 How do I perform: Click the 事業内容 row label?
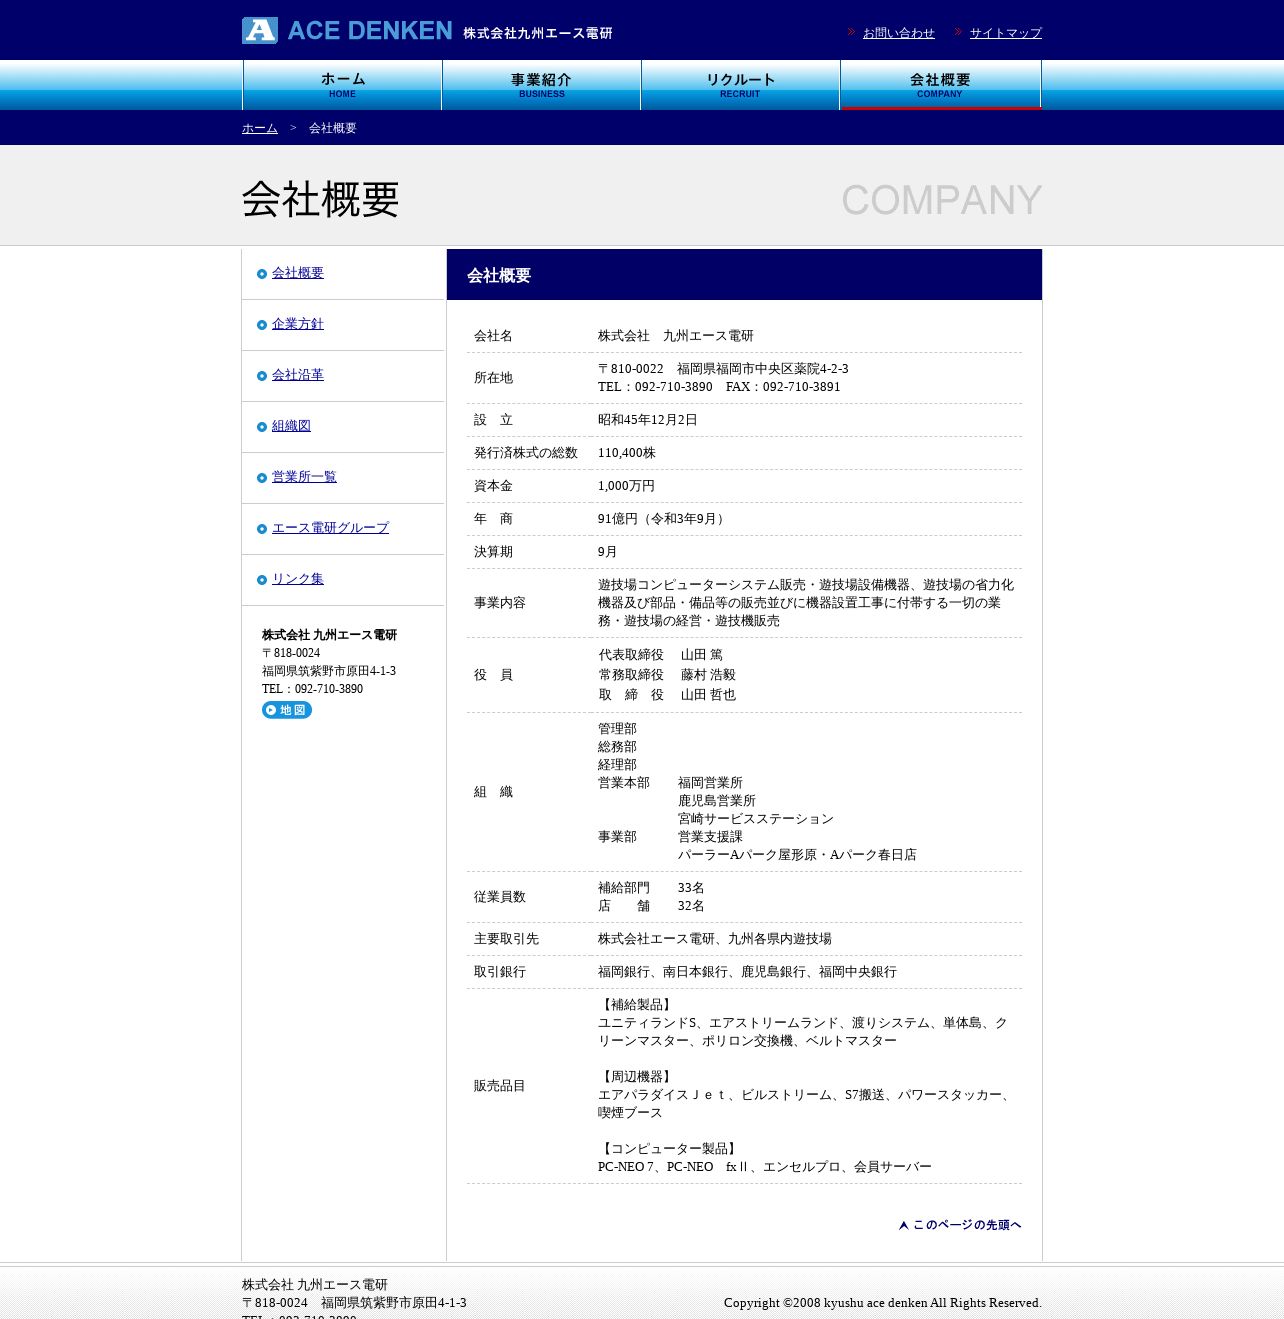tap(500, 603)
